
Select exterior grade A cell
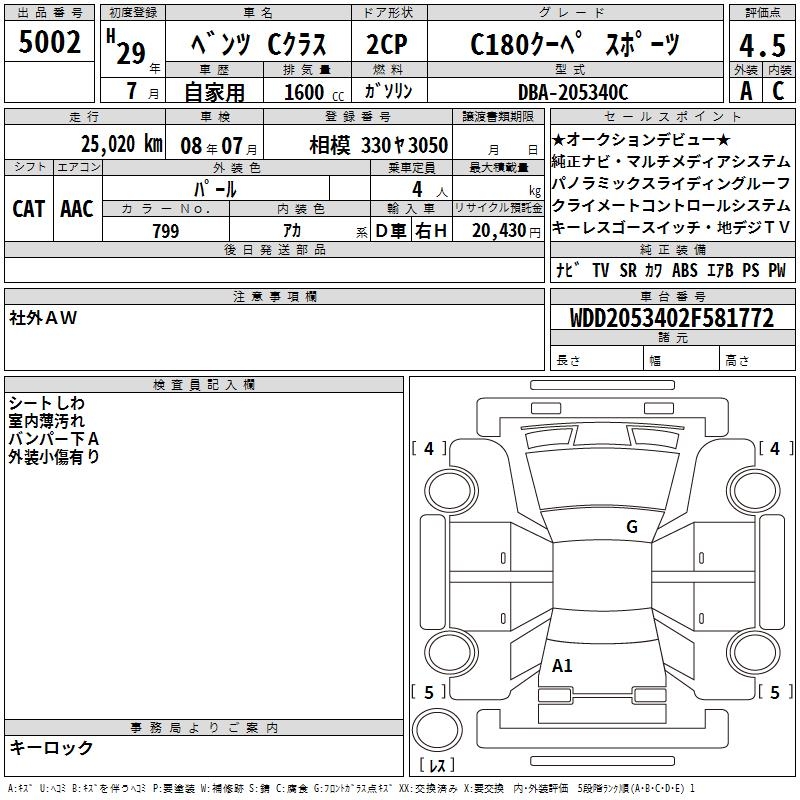(x=745, y=90)
